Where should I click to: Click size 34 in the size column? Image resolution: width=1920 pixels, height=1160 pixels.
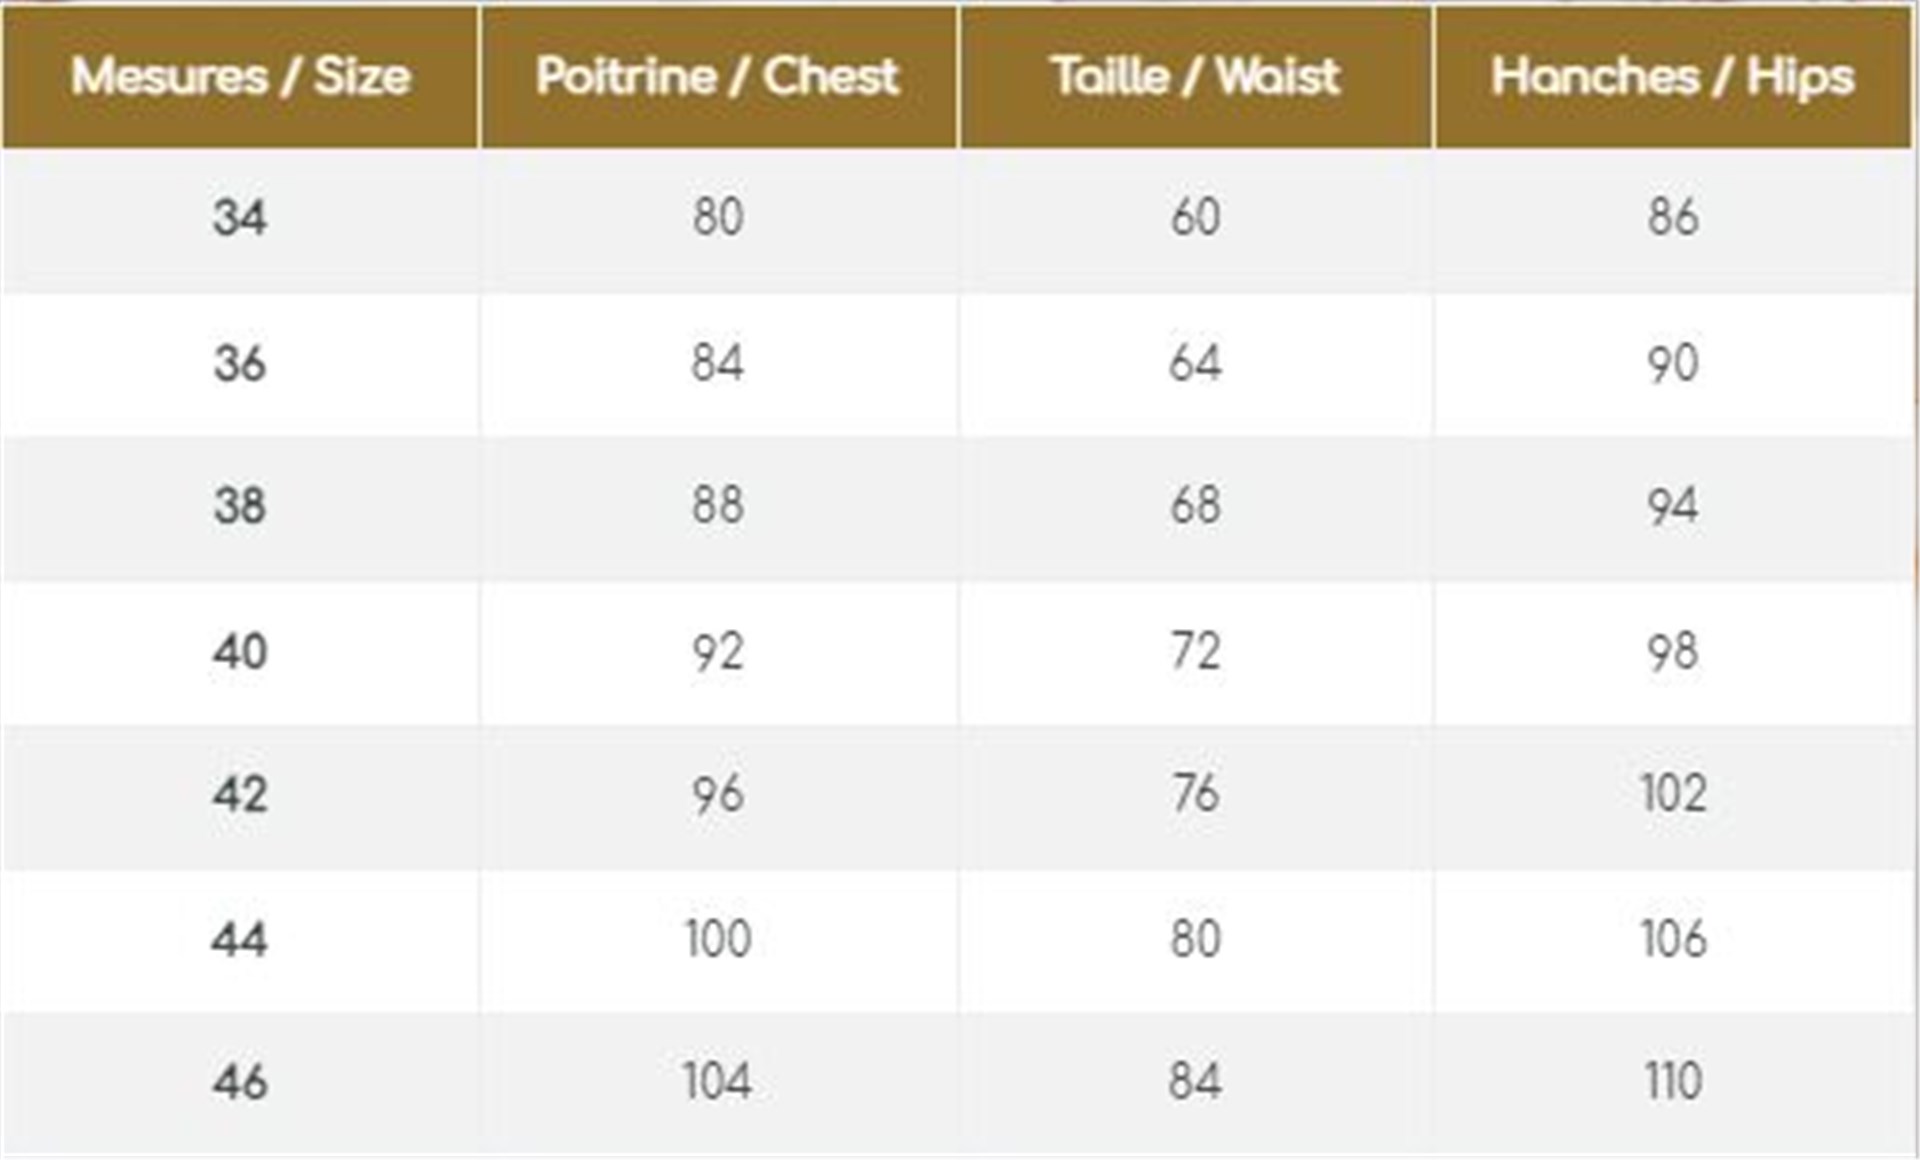240,217
